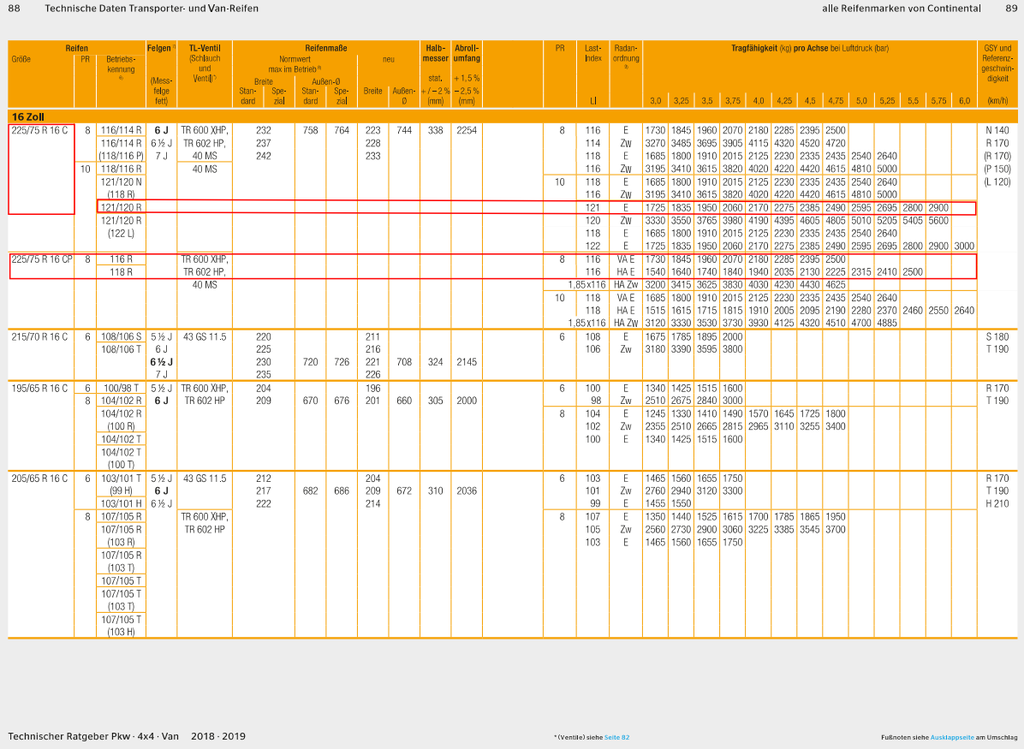
Task: Click the '16 Zoll' section heading
Action: coord(28,117)
